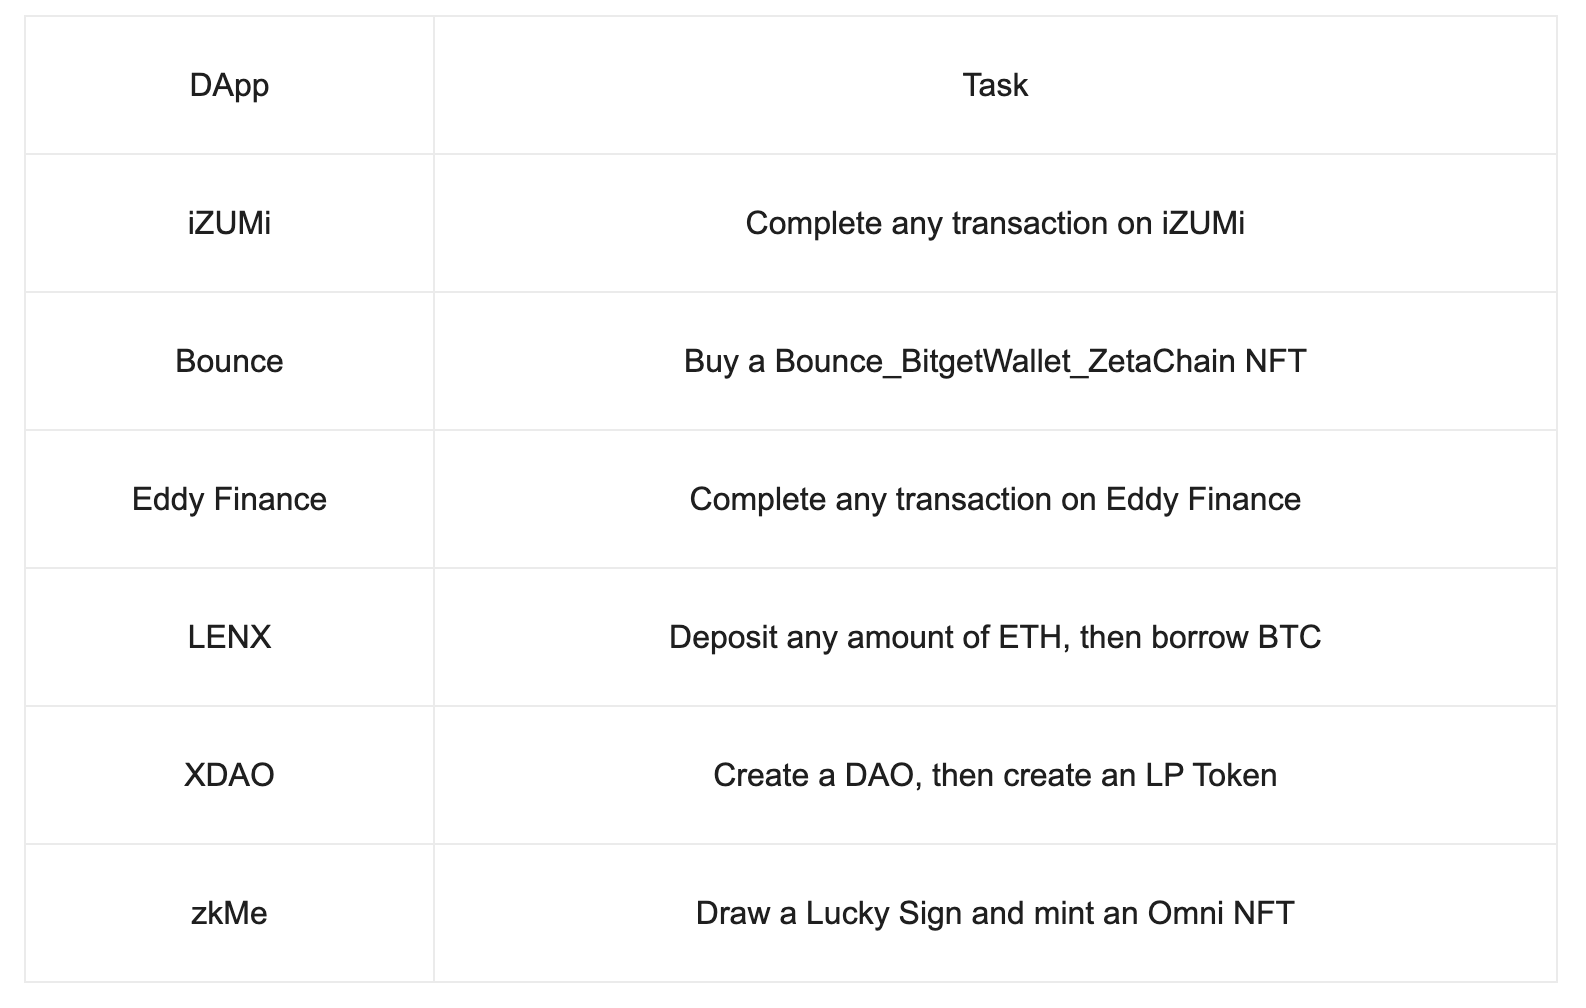Click "Complete any transaction on iZUMi" text
Screen dimensions: 1586x1008
(x=994, y=223)
